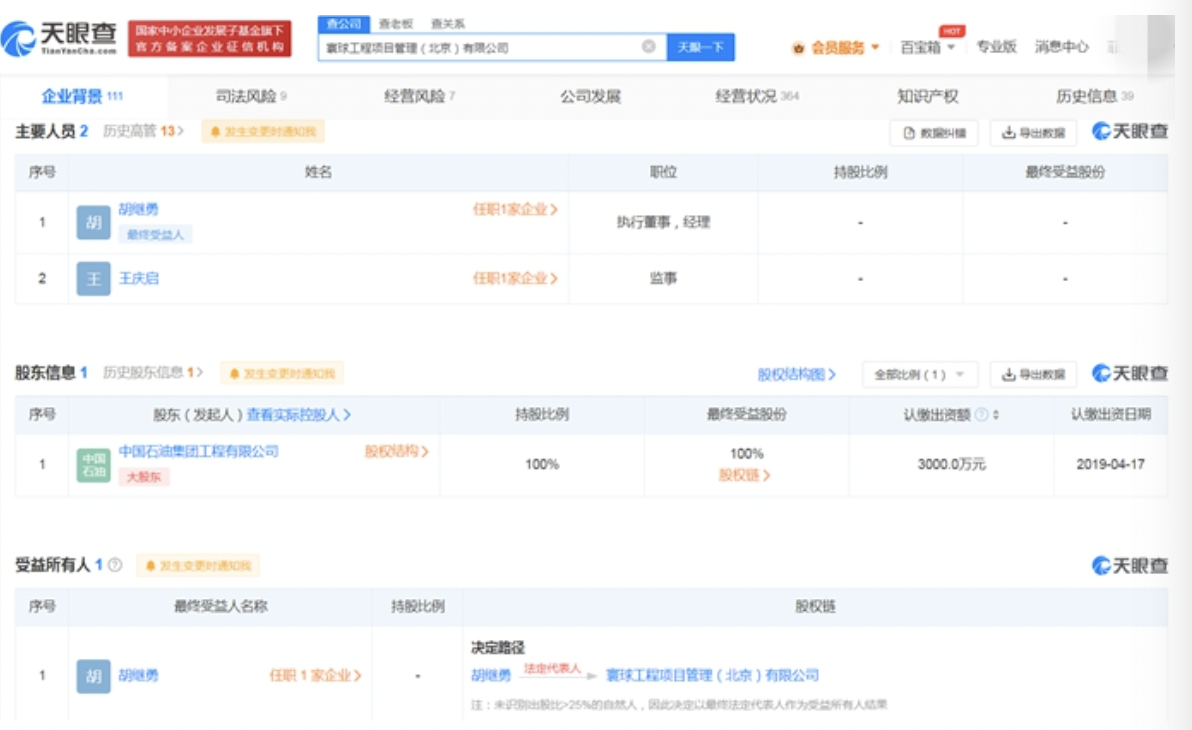Click 数据纠错 button in 主要人员 section
Image resolution: width=1192 pixels, height=730 pixels.
click(x=934, y=133)
